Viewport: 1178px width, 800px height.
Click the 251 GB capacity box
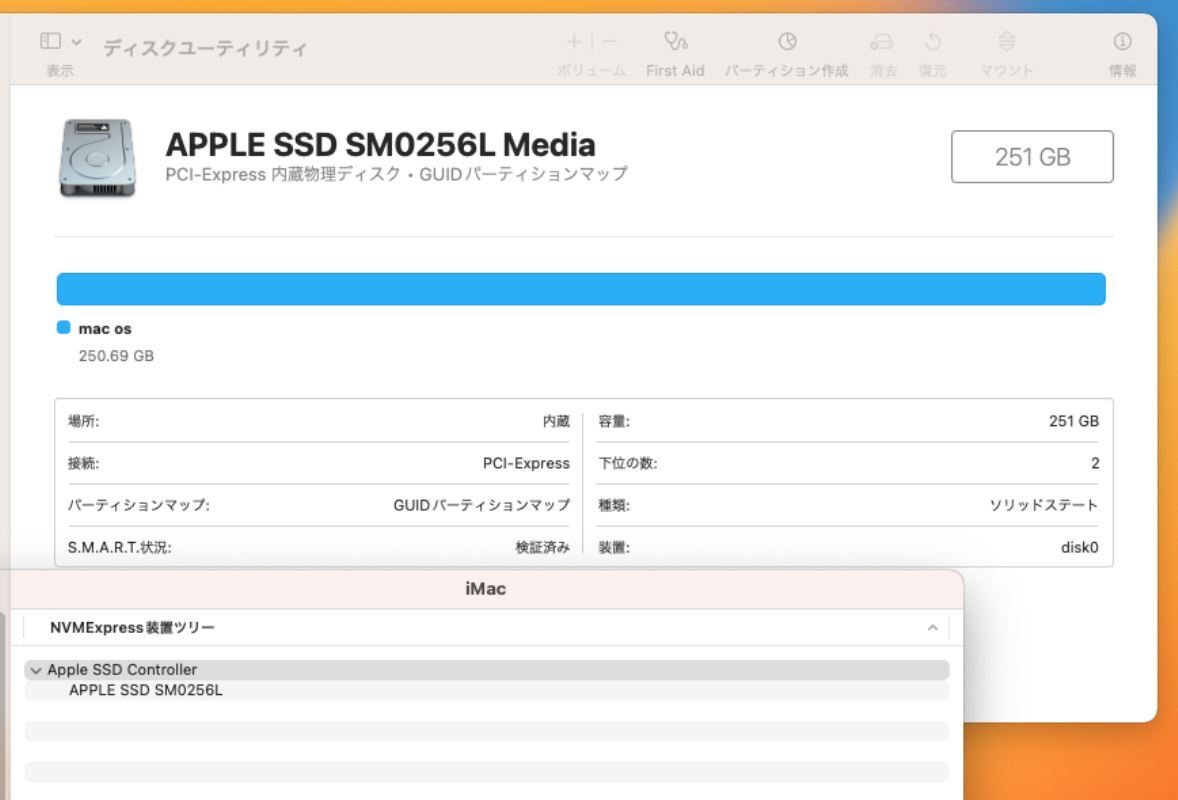1032,156
